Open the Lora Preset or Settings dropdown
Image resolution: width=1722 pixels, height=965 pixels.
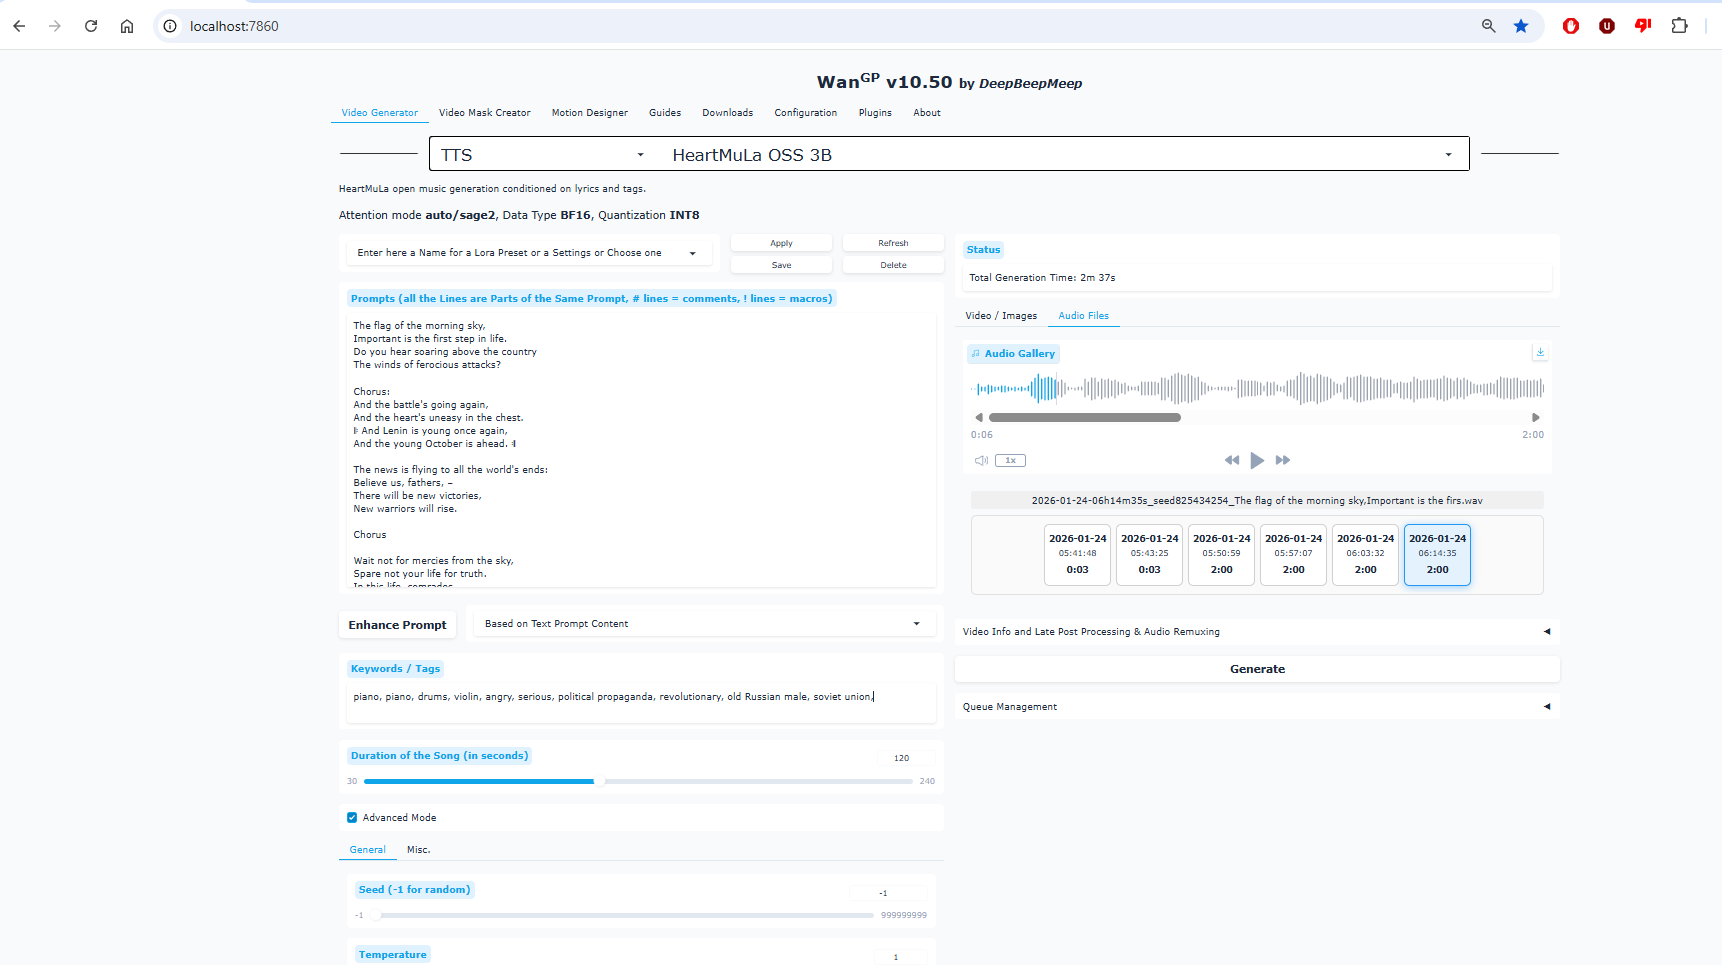(x=528, y=253)
